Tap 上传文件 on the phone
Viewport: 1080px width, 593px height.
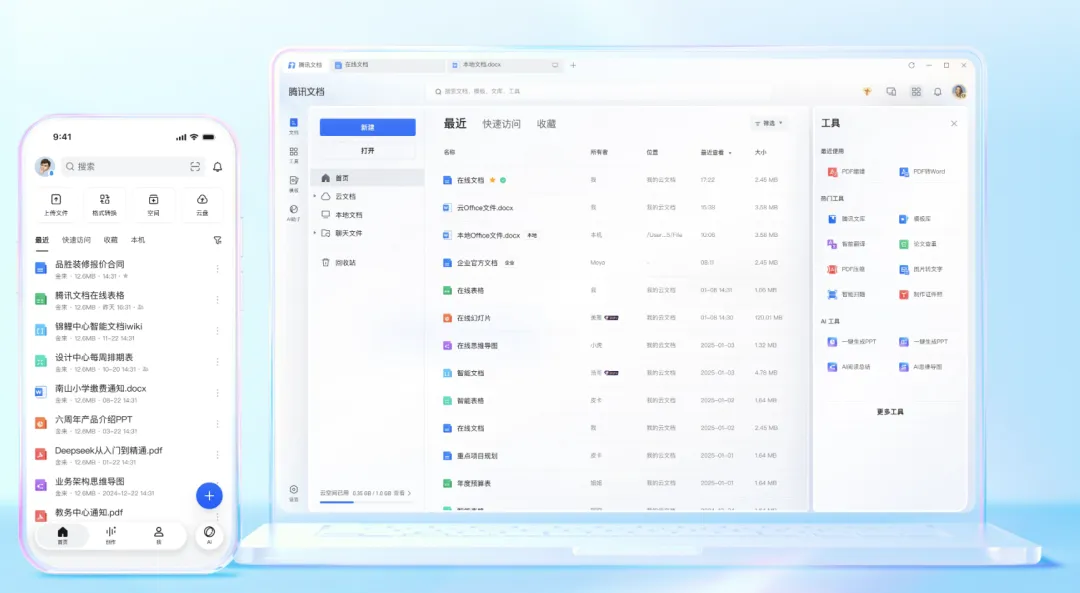(x=56, y=205)
